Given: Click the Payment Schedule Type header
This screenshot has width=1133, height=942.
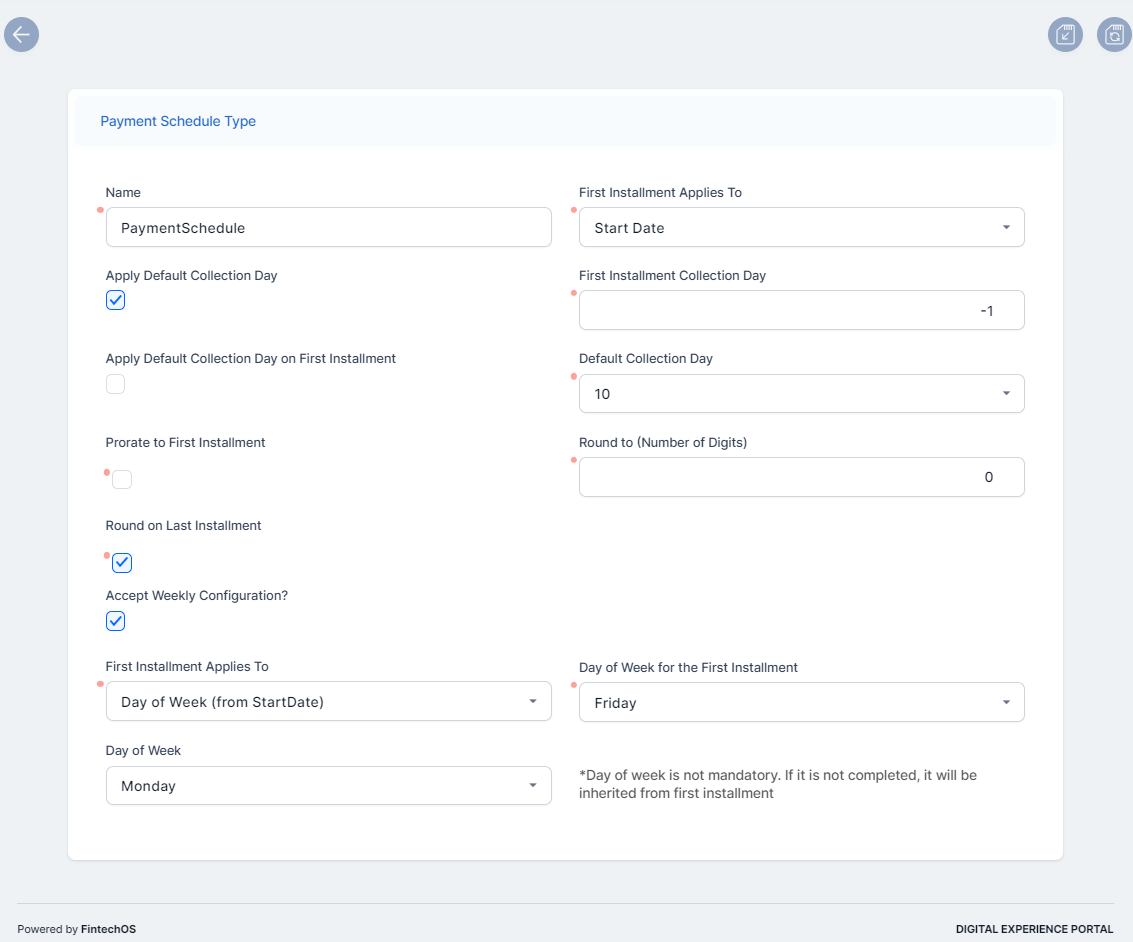Looking at the screenshot, I should (178, 121).
